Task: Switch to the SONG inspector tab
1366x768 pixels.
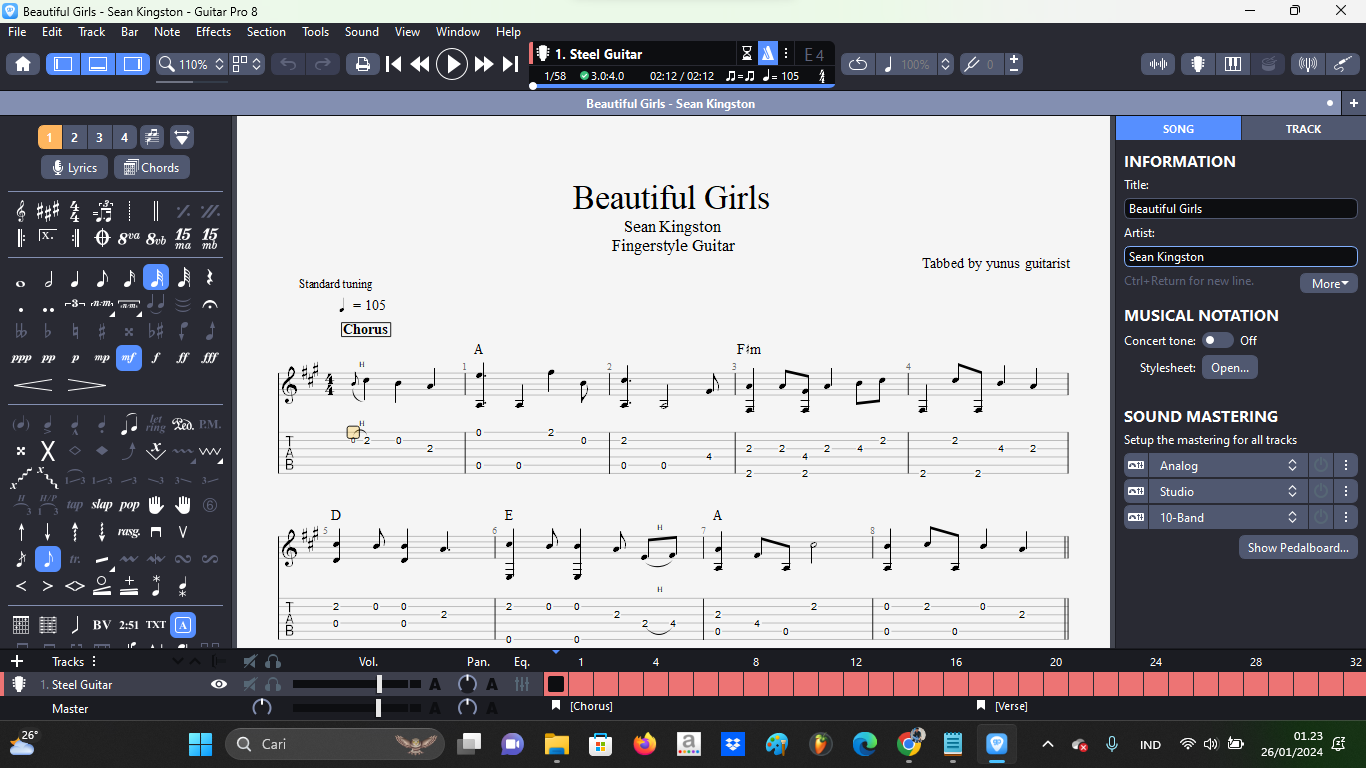Action: pyautogui.click(x=1178, y=128)
